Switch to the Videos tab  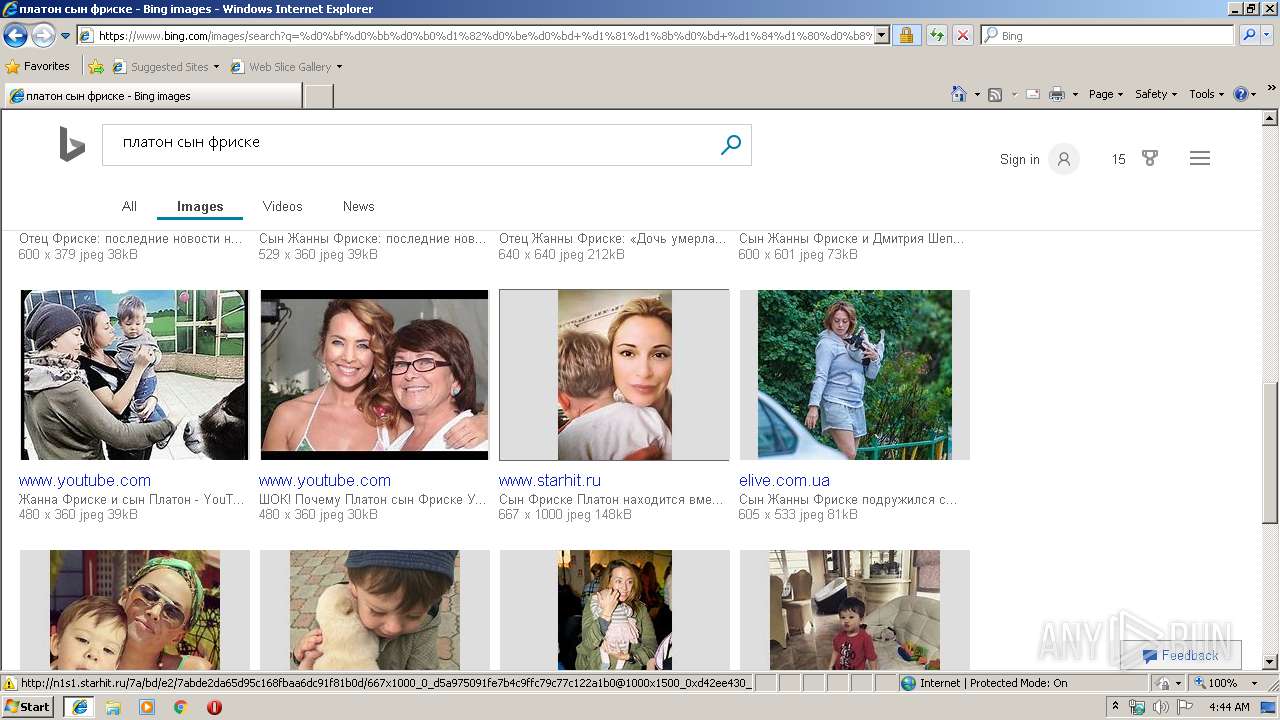click(x=282, y=206)
